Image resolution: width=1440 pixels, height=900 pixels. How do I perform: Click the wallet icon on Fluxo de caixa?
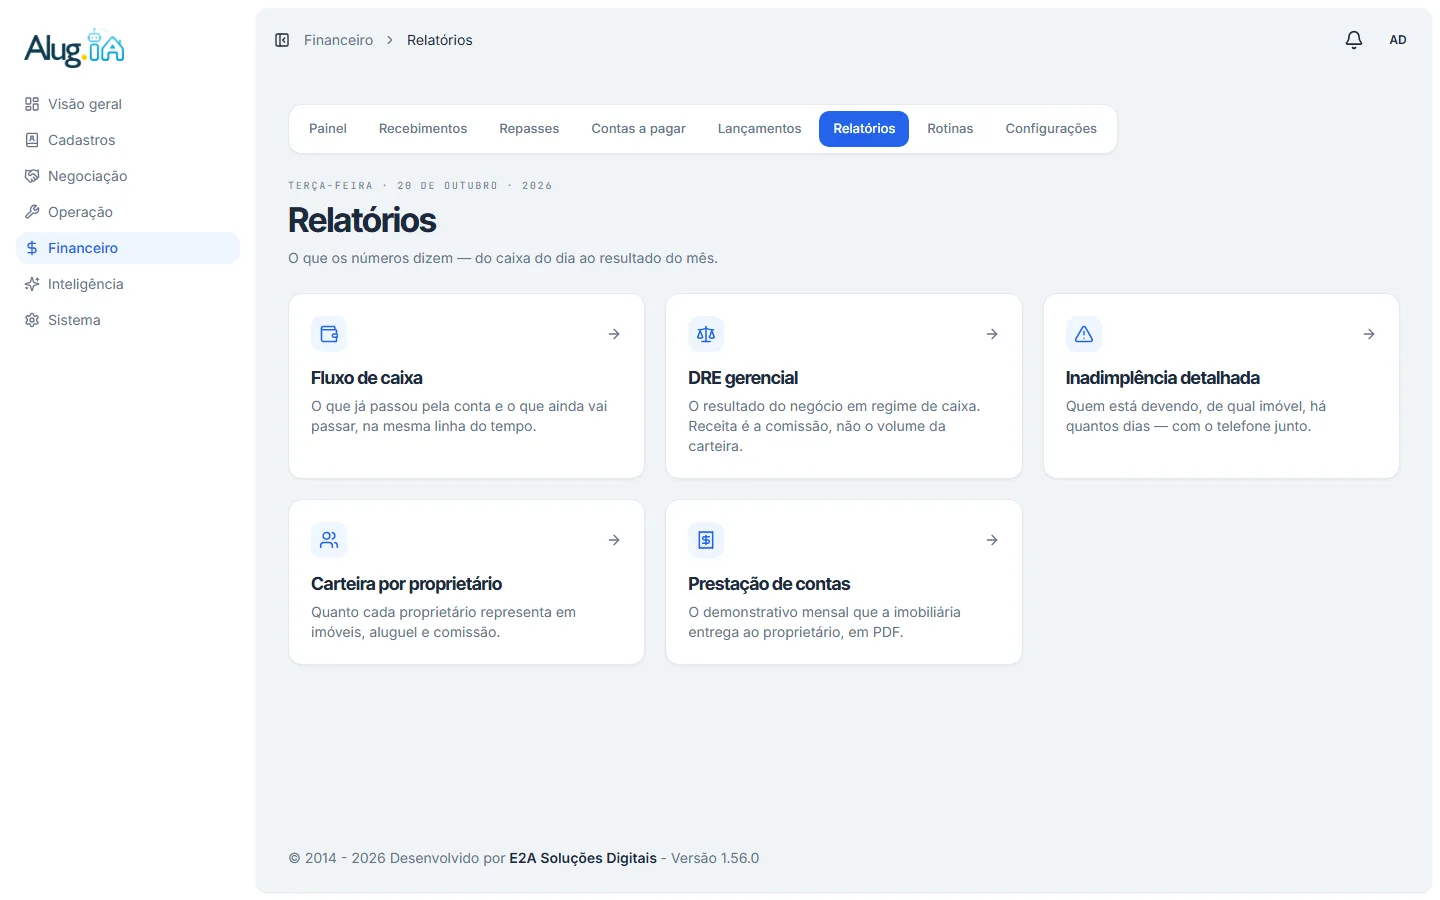[329, 334]
